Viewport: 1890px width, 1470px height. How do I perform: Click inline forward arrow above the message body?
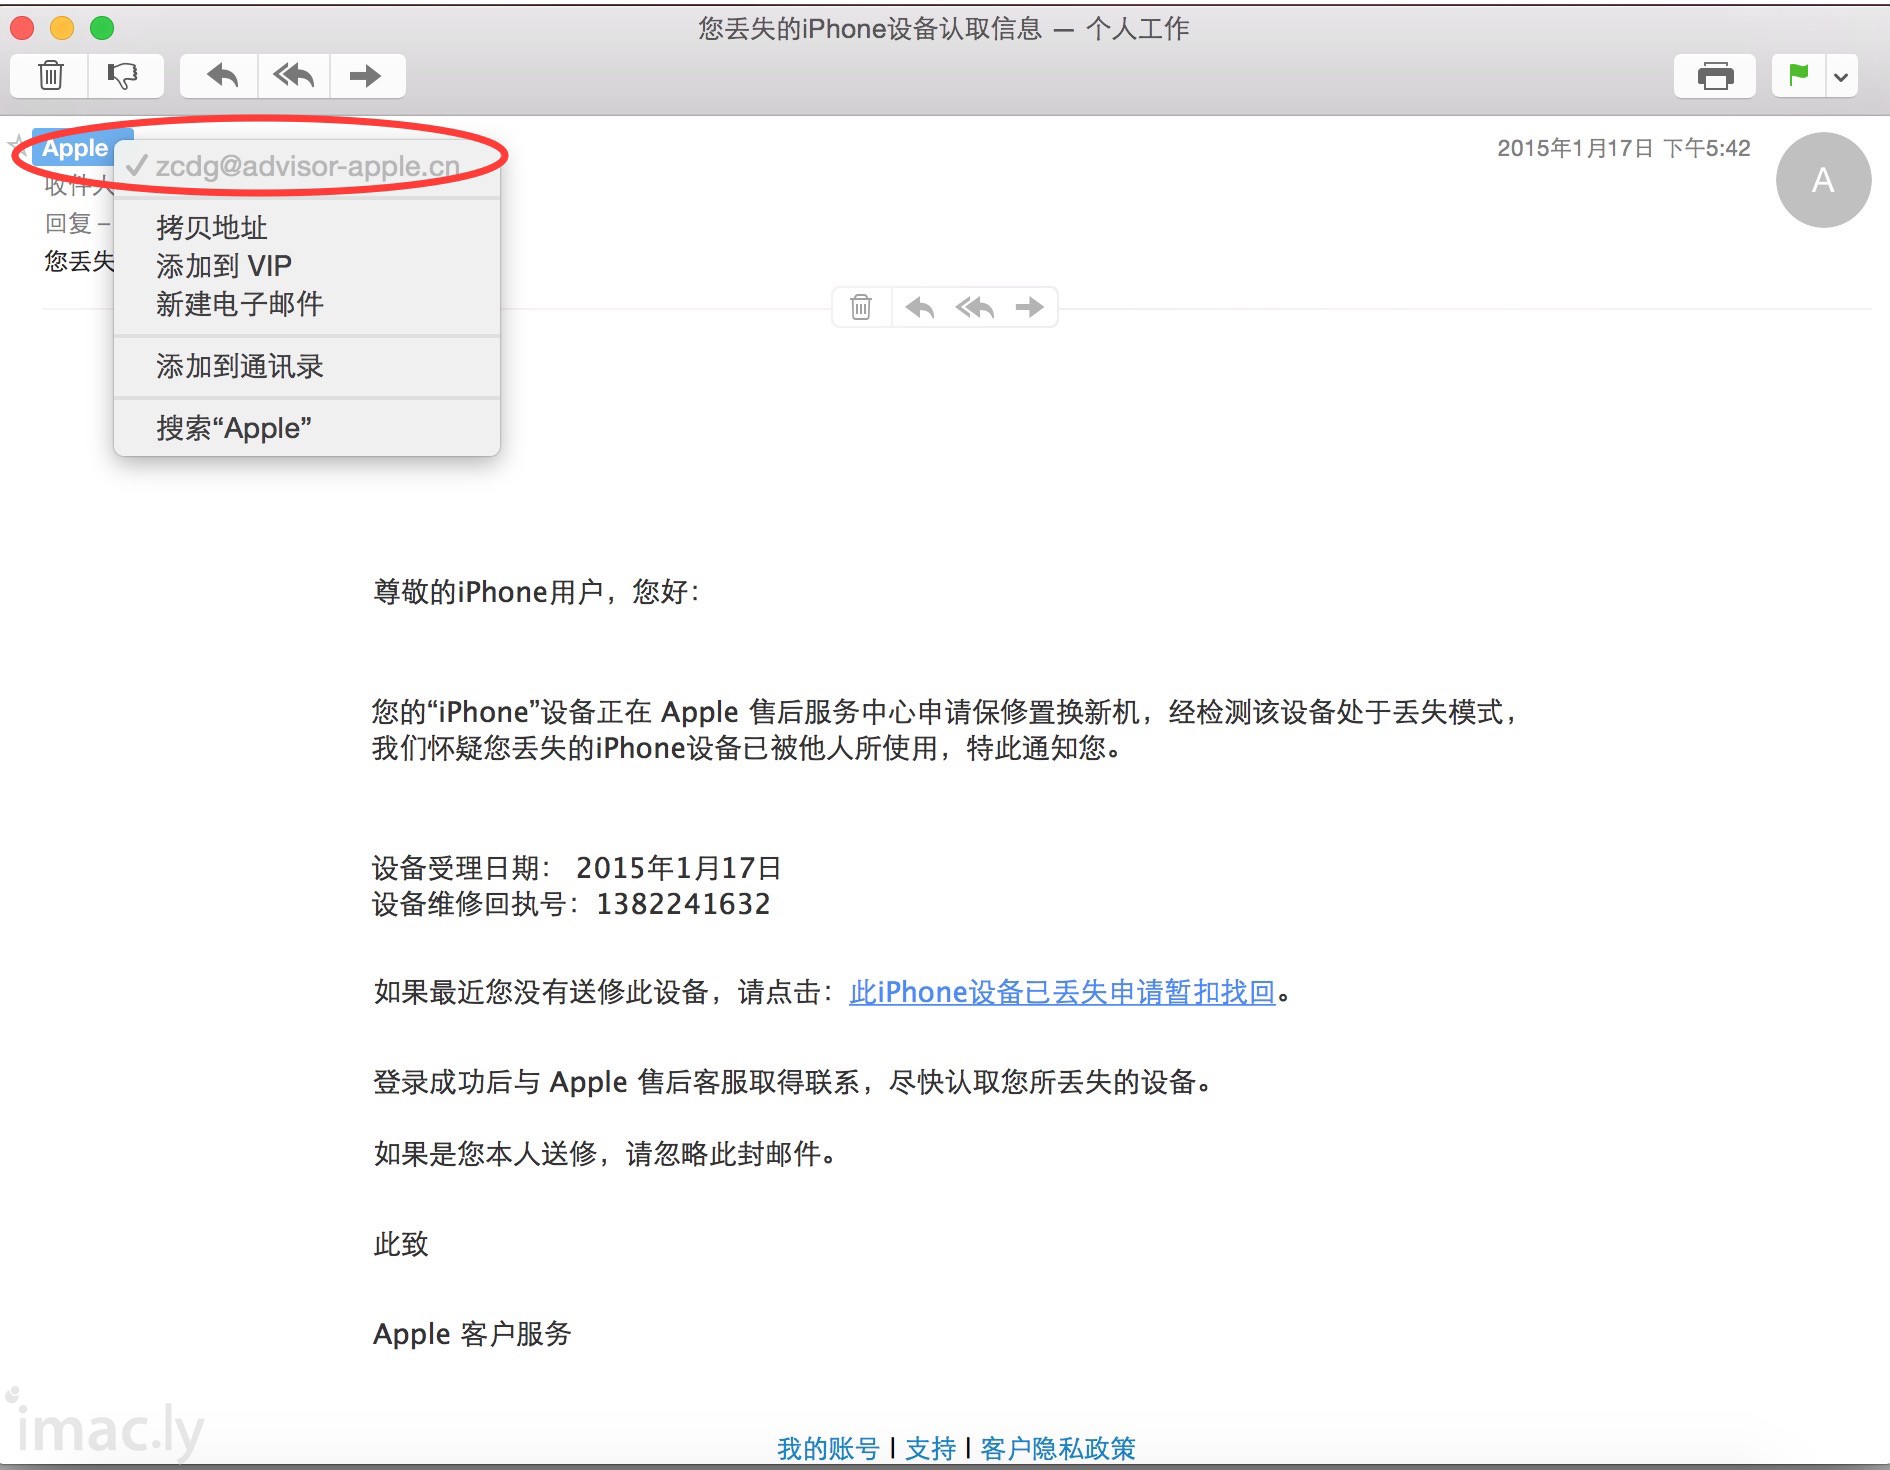pos(1030,307)
